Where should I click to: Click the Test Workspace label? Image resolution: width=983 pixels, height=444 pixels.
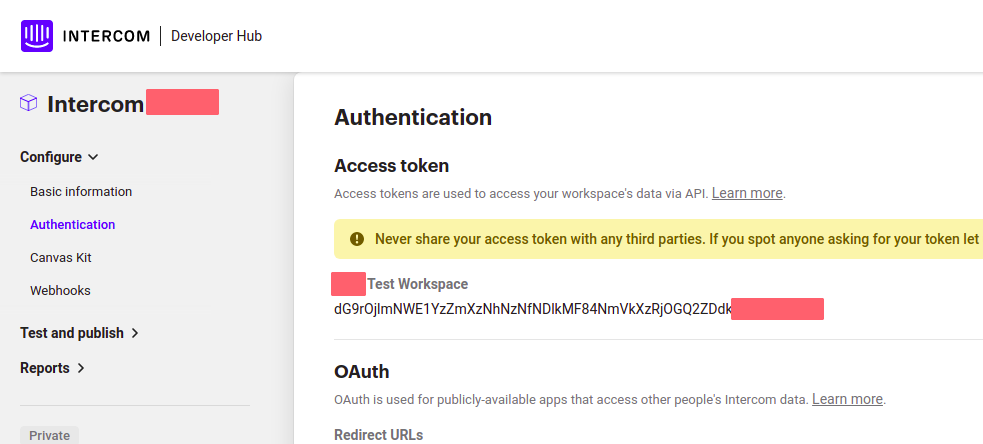tap(418, 284)
